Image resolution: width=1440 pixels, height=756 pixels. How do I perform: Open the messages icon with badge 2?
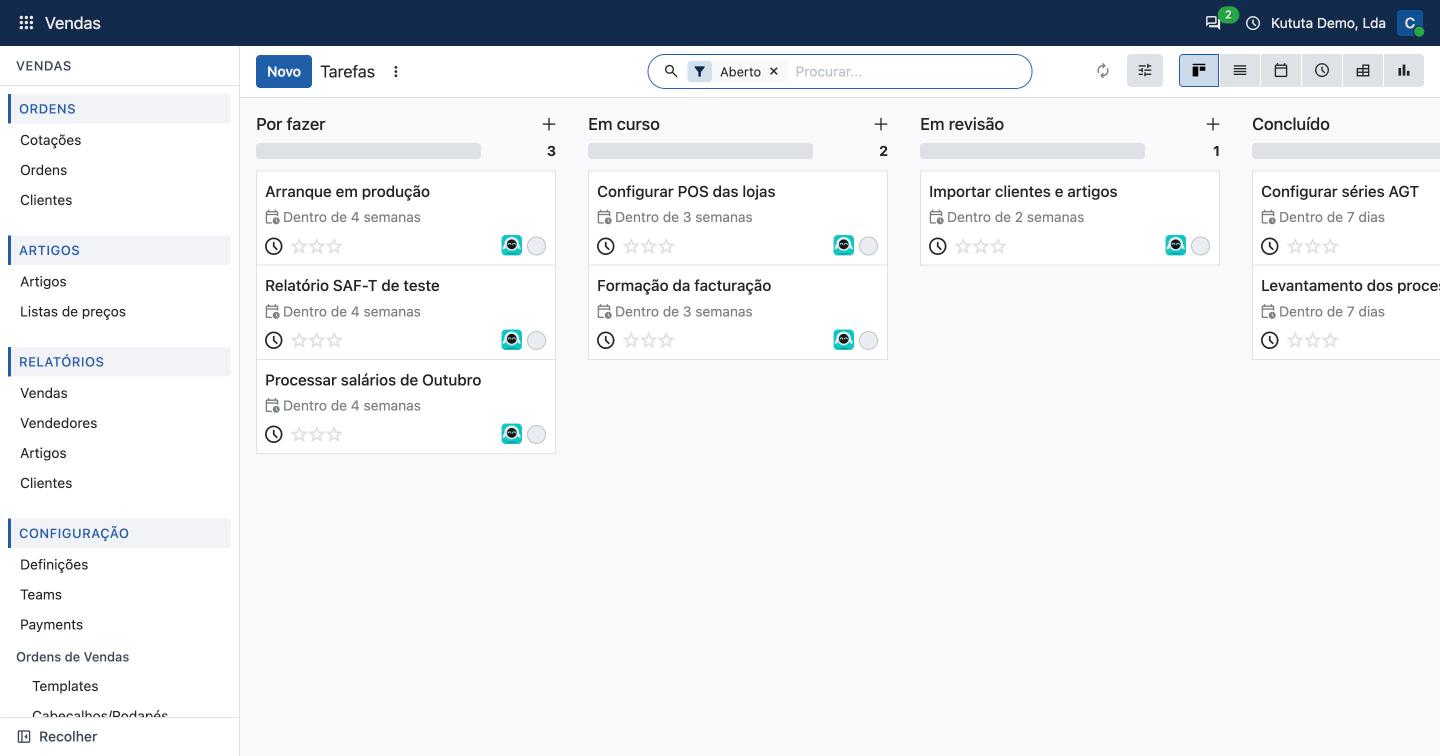pos(1213,23)
